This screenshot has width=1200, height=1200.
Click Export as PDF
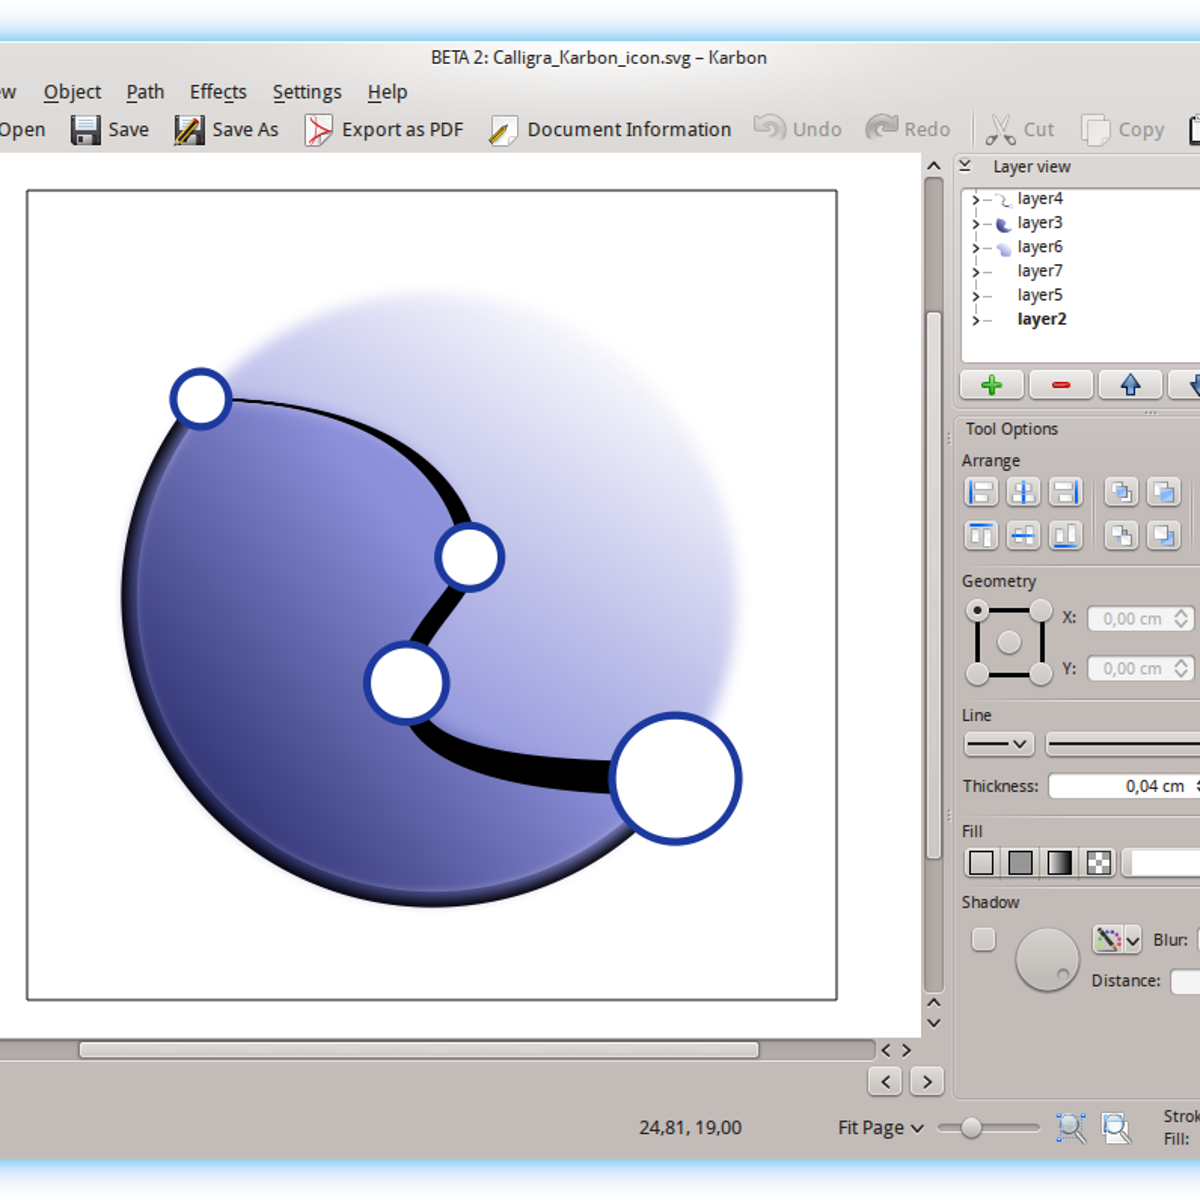[384, 130]
